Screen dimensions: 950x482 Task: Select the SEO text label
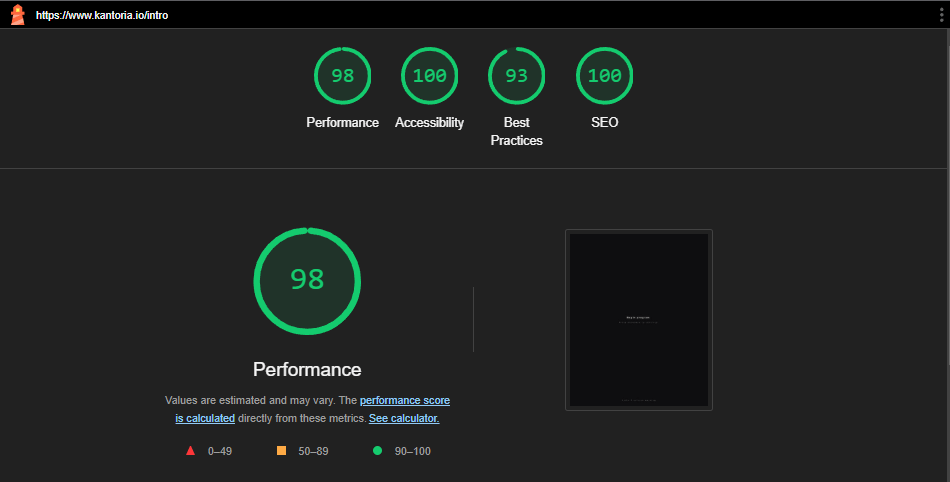coord(604,123)
